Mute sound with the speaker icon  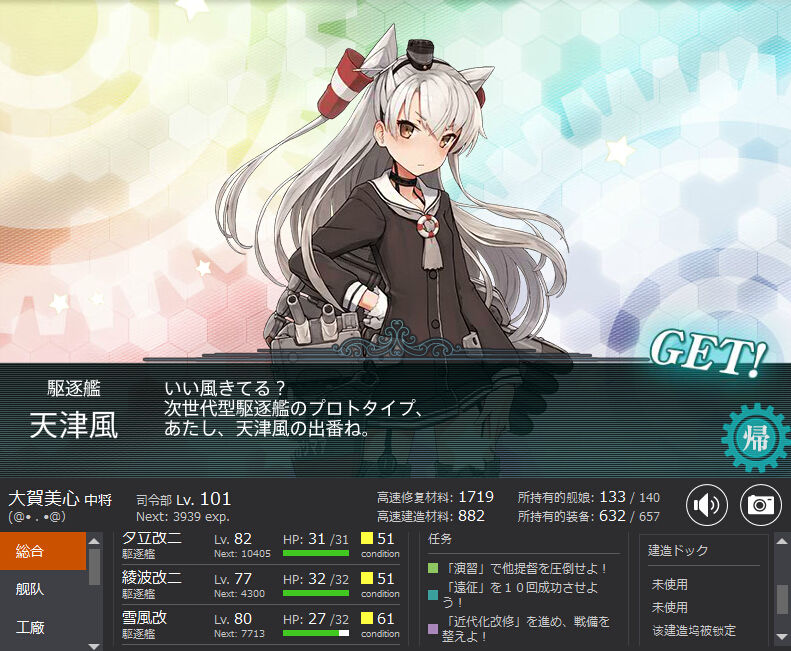[706, 505]
